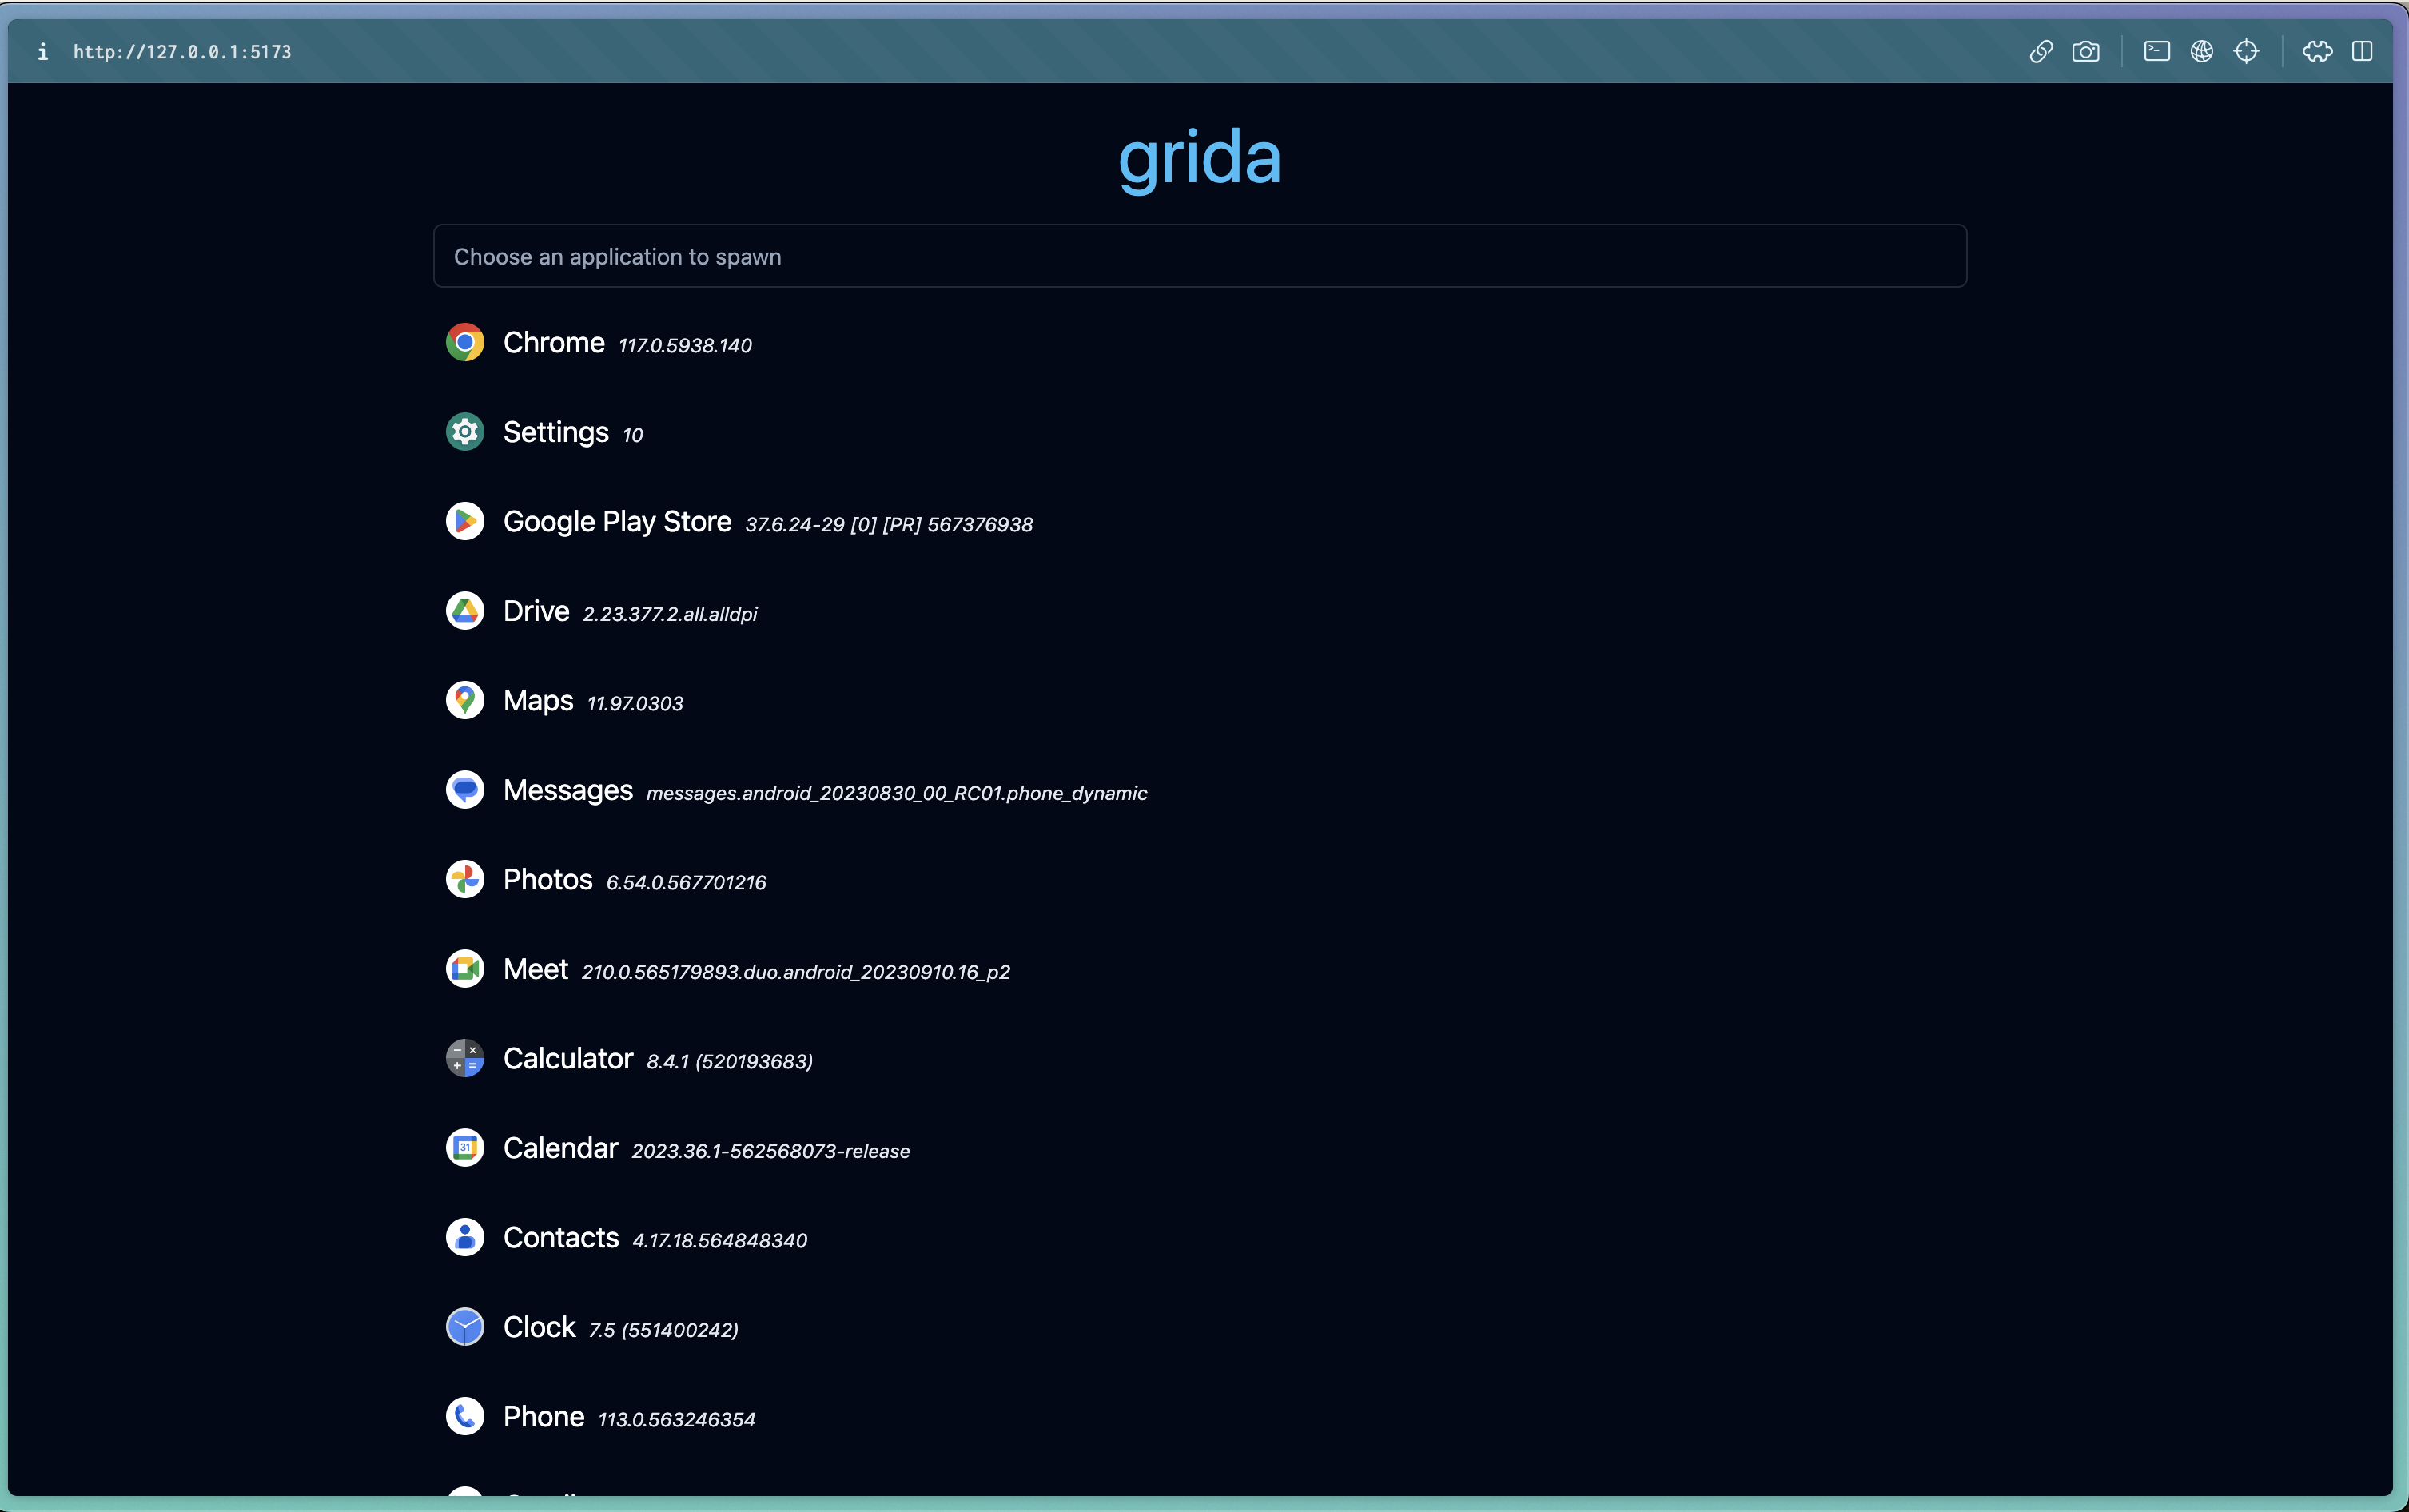
Task: Click the copy link icon in toolbar
Action: 2041,51
